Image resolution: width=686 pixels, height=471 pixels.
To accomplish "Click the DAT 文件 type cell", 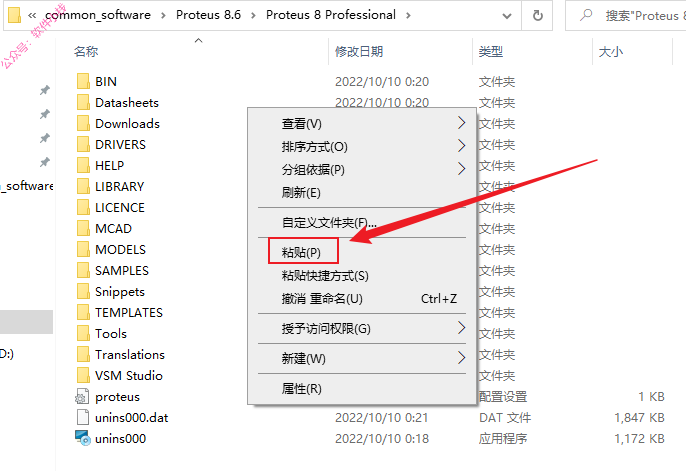I will click(505, 418).
